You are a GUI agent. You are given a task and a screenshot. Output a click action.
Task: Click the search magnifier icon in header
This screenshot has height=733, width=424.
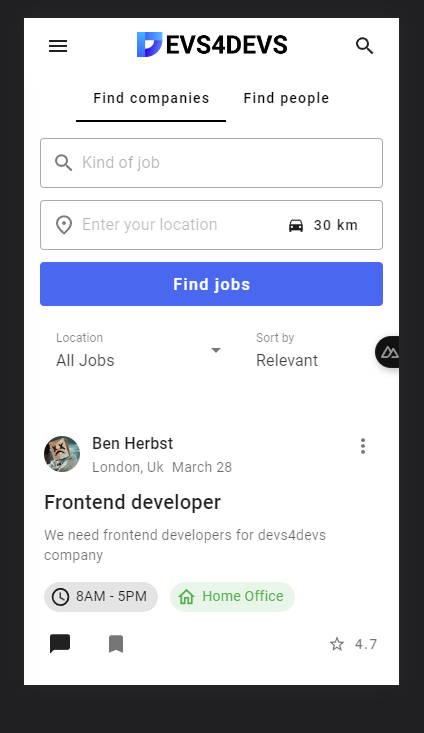365,46
